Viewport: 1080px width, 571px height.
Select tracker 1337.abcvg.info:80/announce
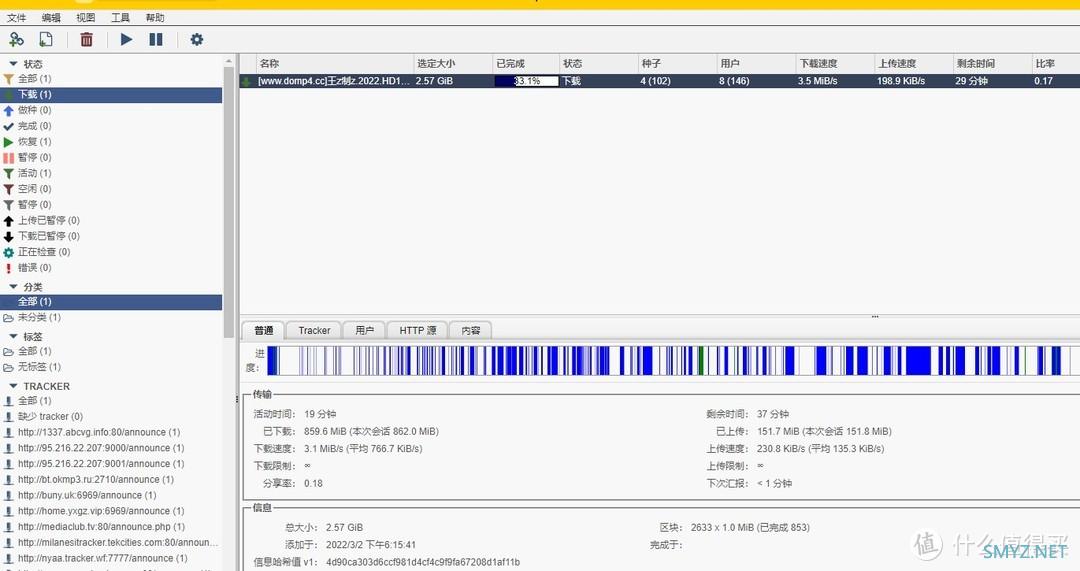(x=111, y=433)
